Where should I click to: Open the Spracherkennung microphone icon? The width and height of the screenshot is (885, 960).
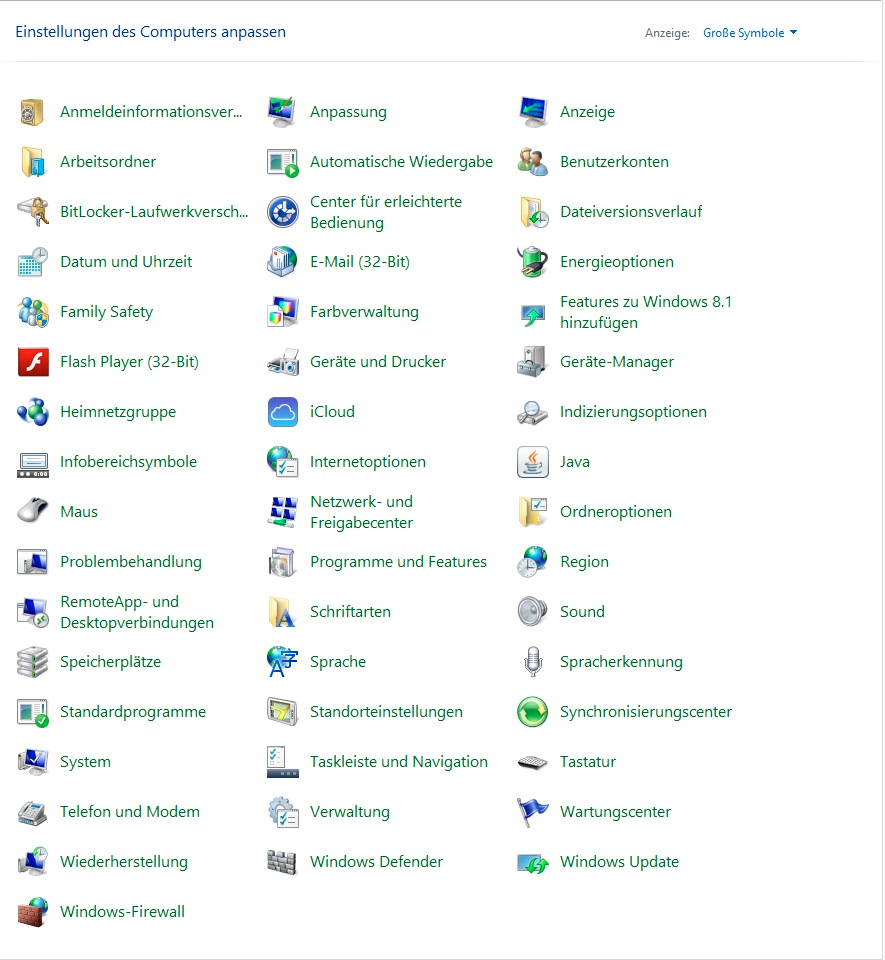(x=532, y=662)
